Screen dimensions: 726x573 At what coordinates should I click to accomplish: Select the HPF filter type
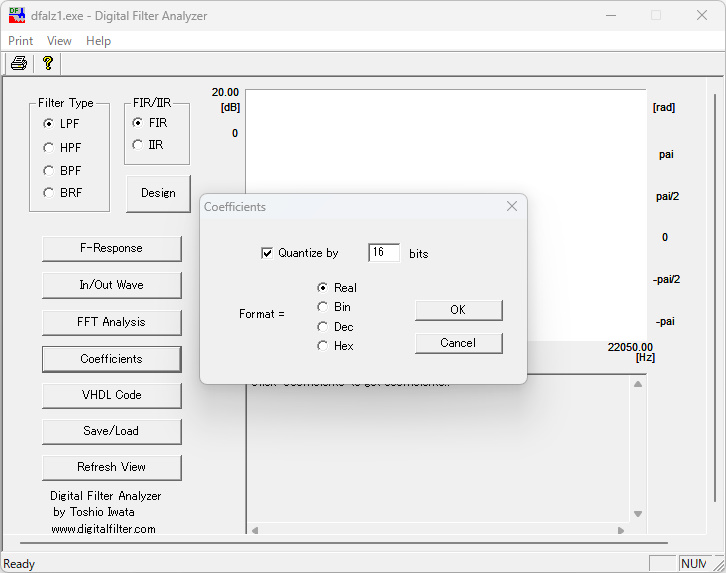(x=49, y=147)
